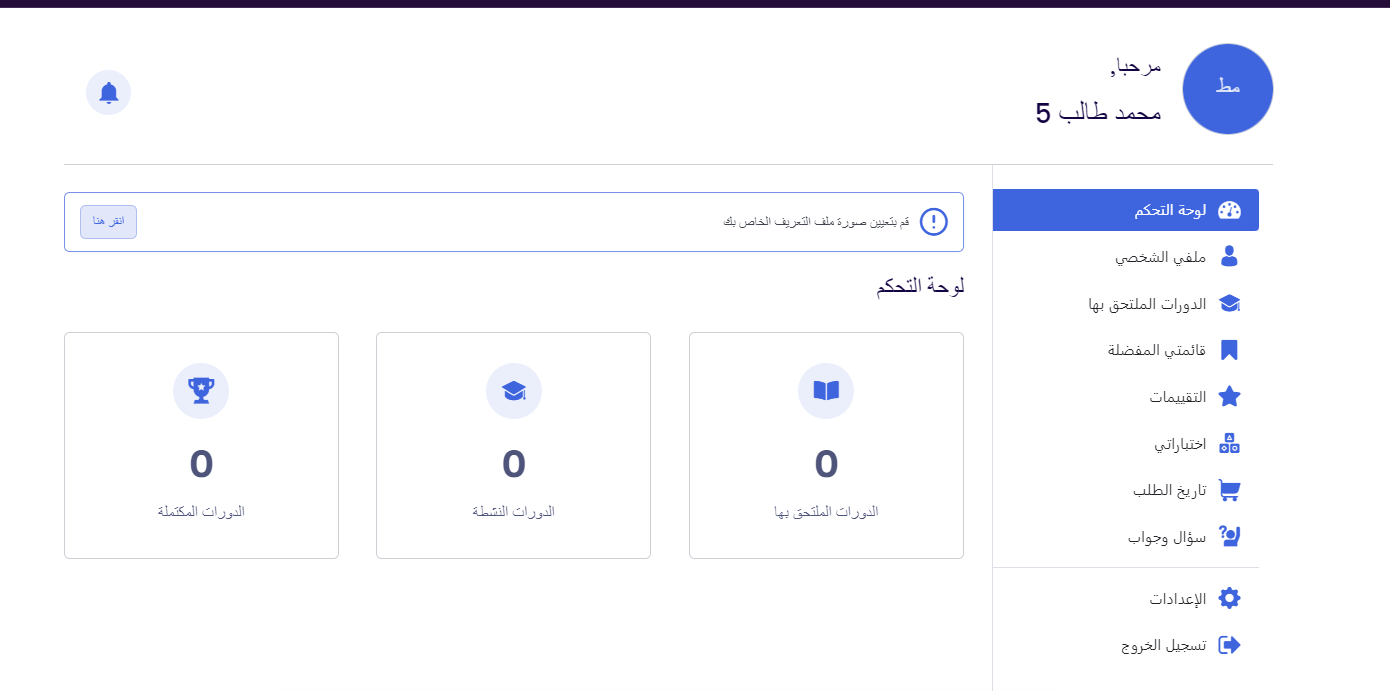This screenshot has height=691, width=1390.
Task: Click the bookmark icon for قائمتي المفضلة
Action: click(x=1229, y=350)
